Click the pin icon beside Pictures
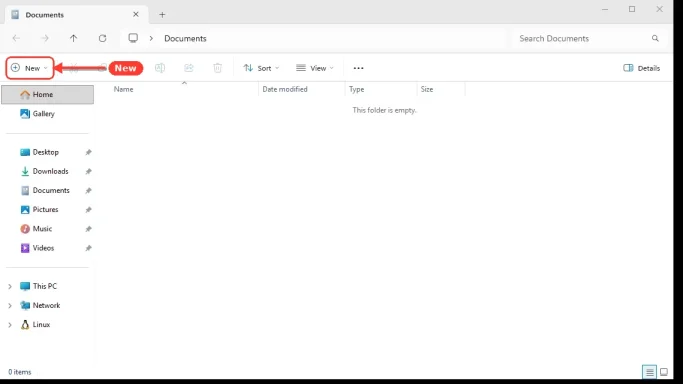This screenshot has width=683, height=384. (88, 209)
